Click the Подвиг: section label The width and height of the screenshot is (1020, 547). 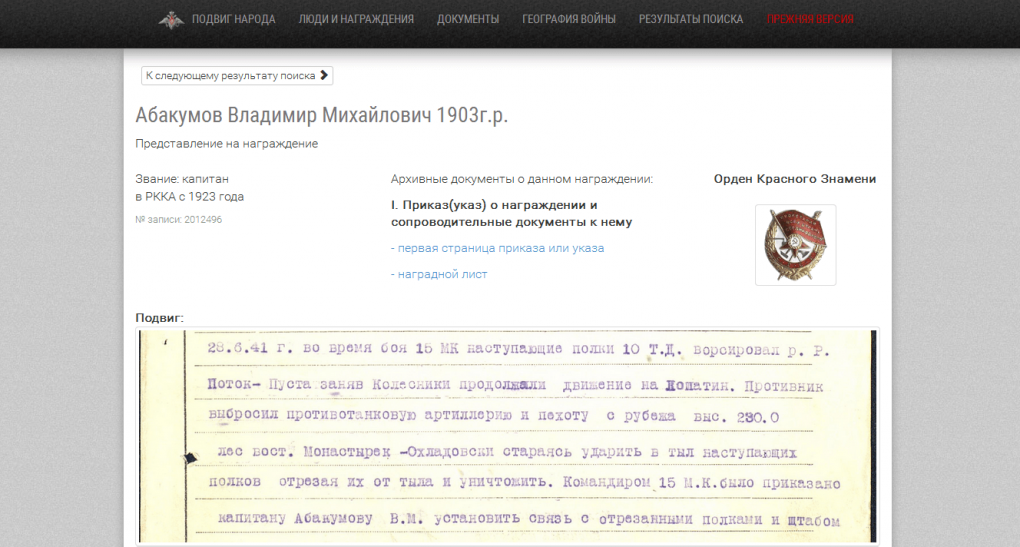click(160, 318)
